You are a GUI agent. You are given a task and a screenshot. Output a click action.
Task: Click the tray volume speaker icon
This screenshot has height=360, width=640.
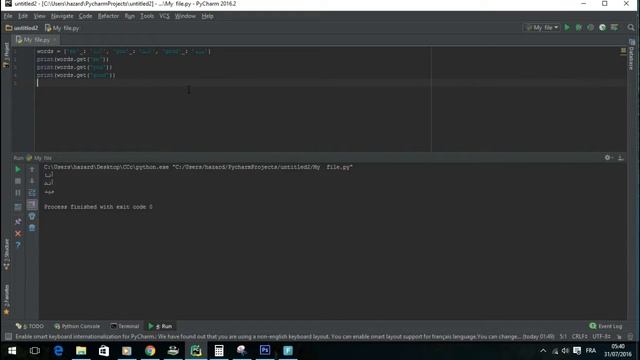(565, 351)
